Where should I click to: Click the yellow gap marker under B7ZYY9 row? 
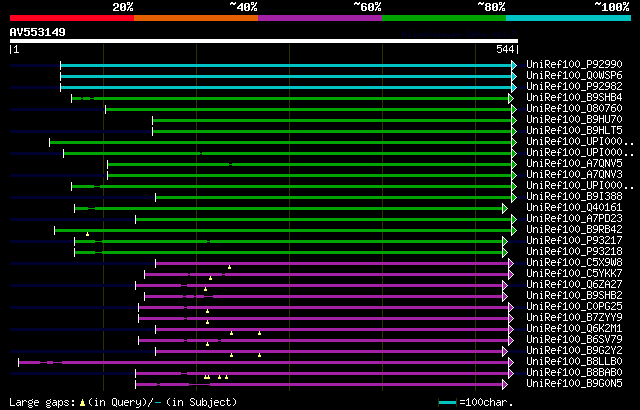[x=207, y=322]
